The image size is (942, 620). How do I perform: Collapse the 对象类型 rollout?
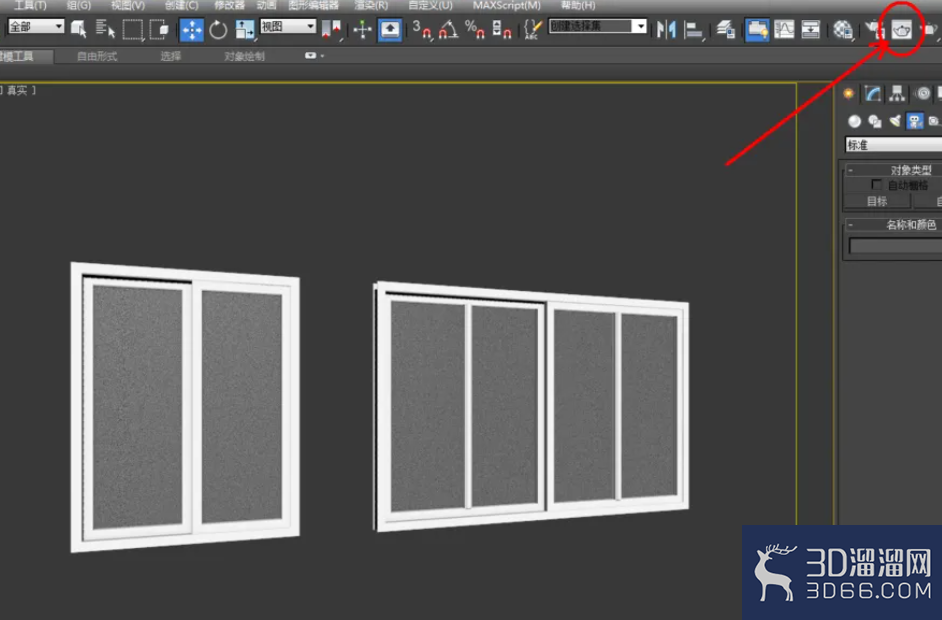893,170
